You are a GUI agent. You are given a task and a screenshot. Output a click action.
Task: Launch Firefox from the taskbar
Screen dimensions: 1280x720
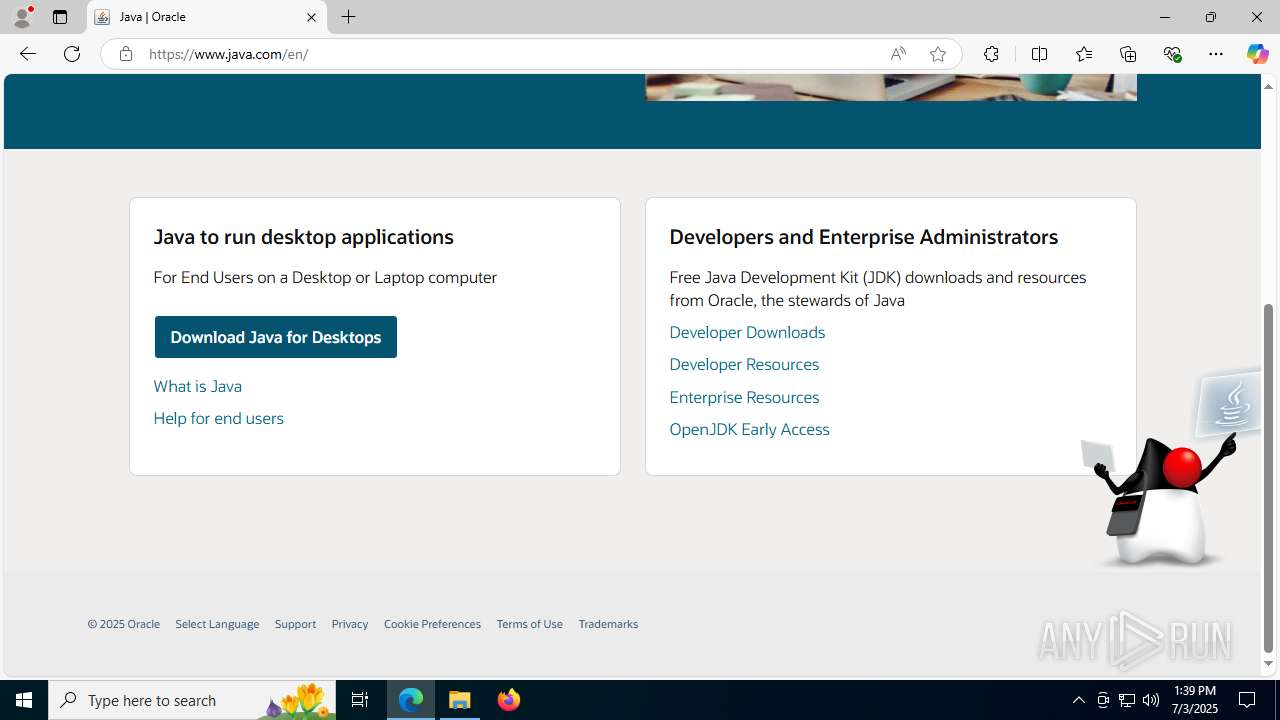[x=508, y=700]
